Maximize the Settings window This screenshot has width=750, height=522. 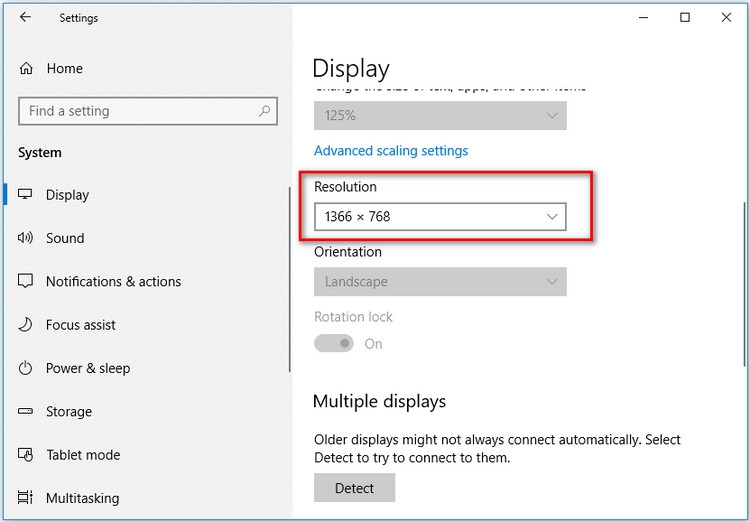[685, 17]
